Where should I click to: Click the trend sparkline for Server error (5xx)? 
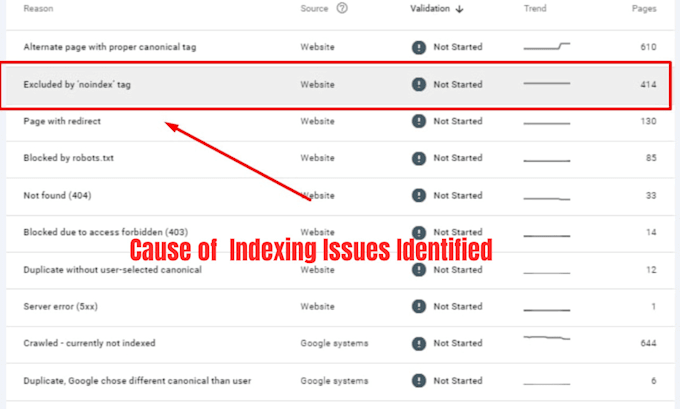tap(547, 310)
